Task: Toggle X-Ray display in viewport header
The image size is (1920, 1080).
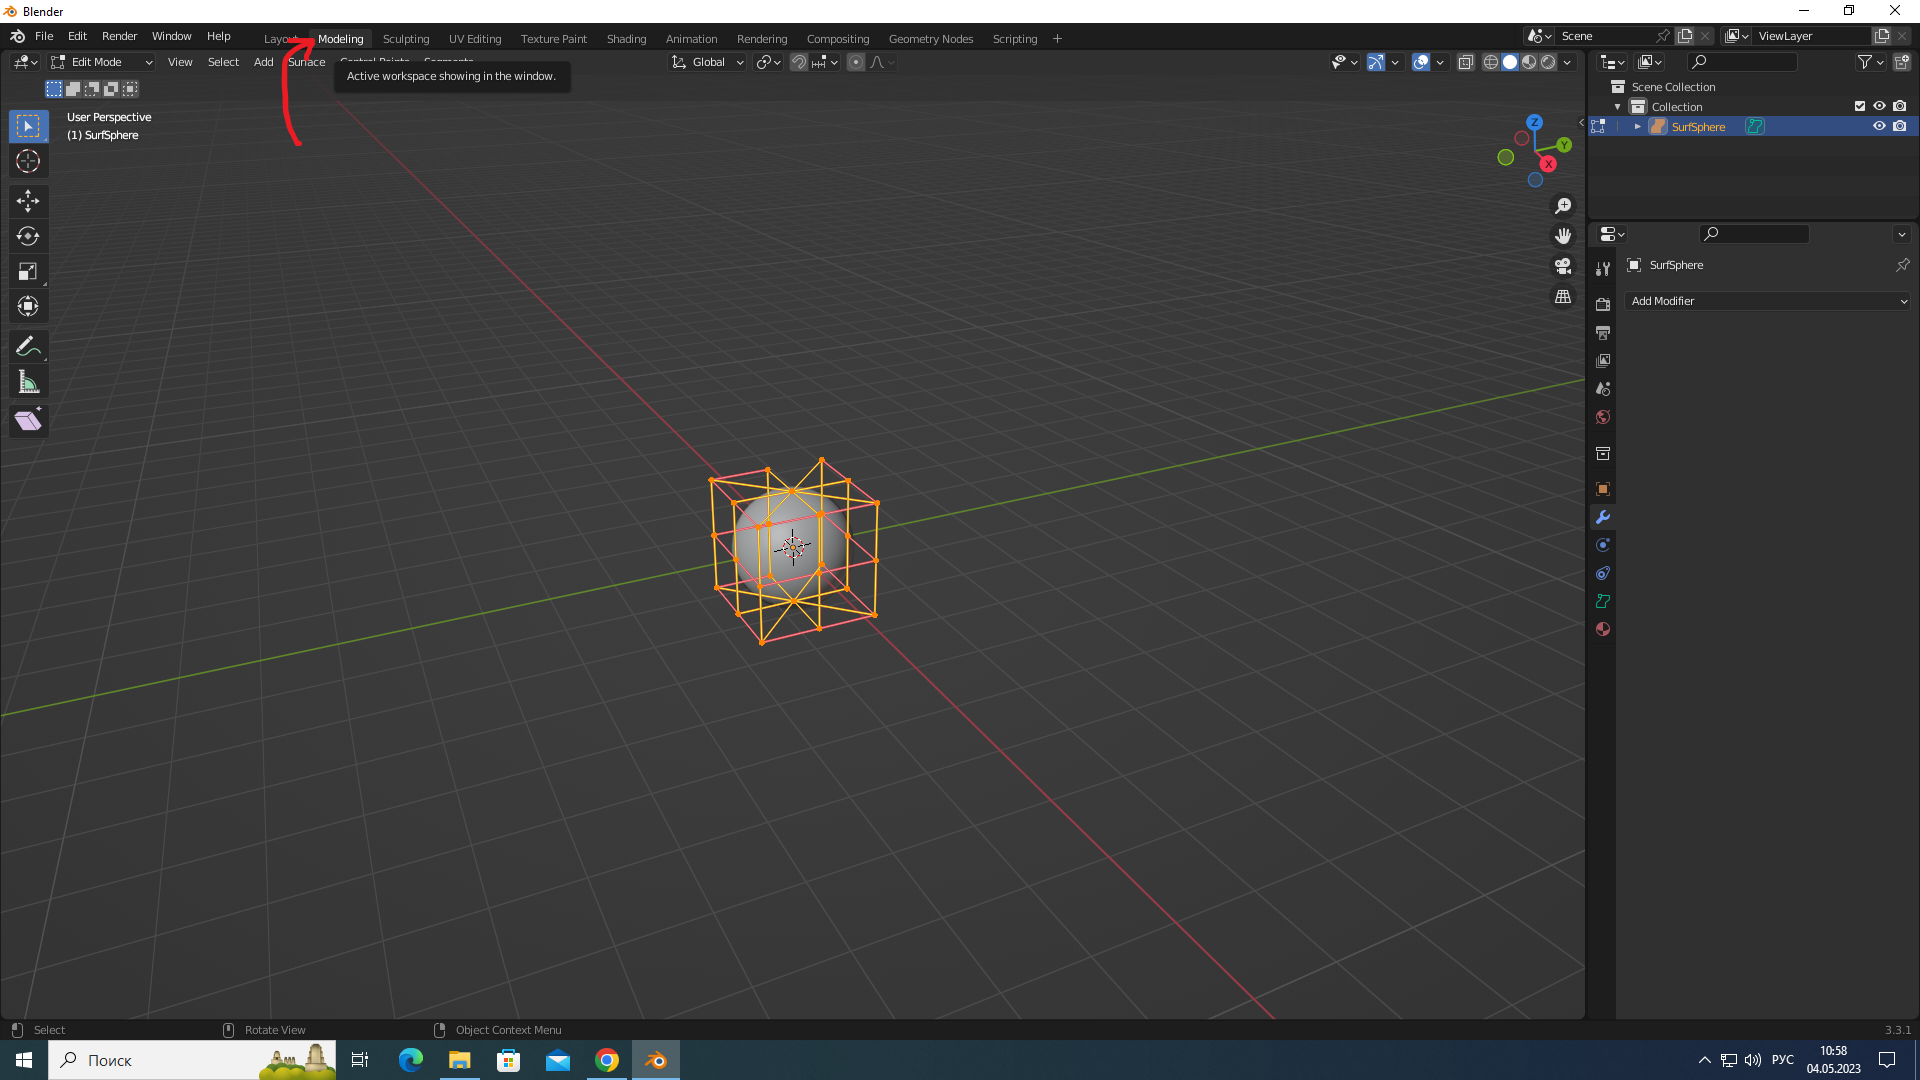Action: (1465, 62)
